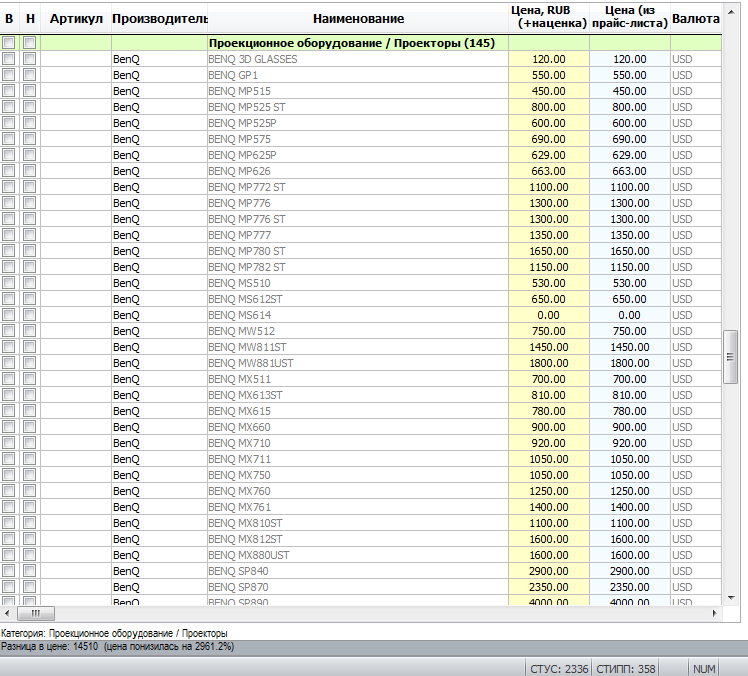The width and height of the screenshot is (748, 676).
Task: Click the B column header
Action: 9,19
